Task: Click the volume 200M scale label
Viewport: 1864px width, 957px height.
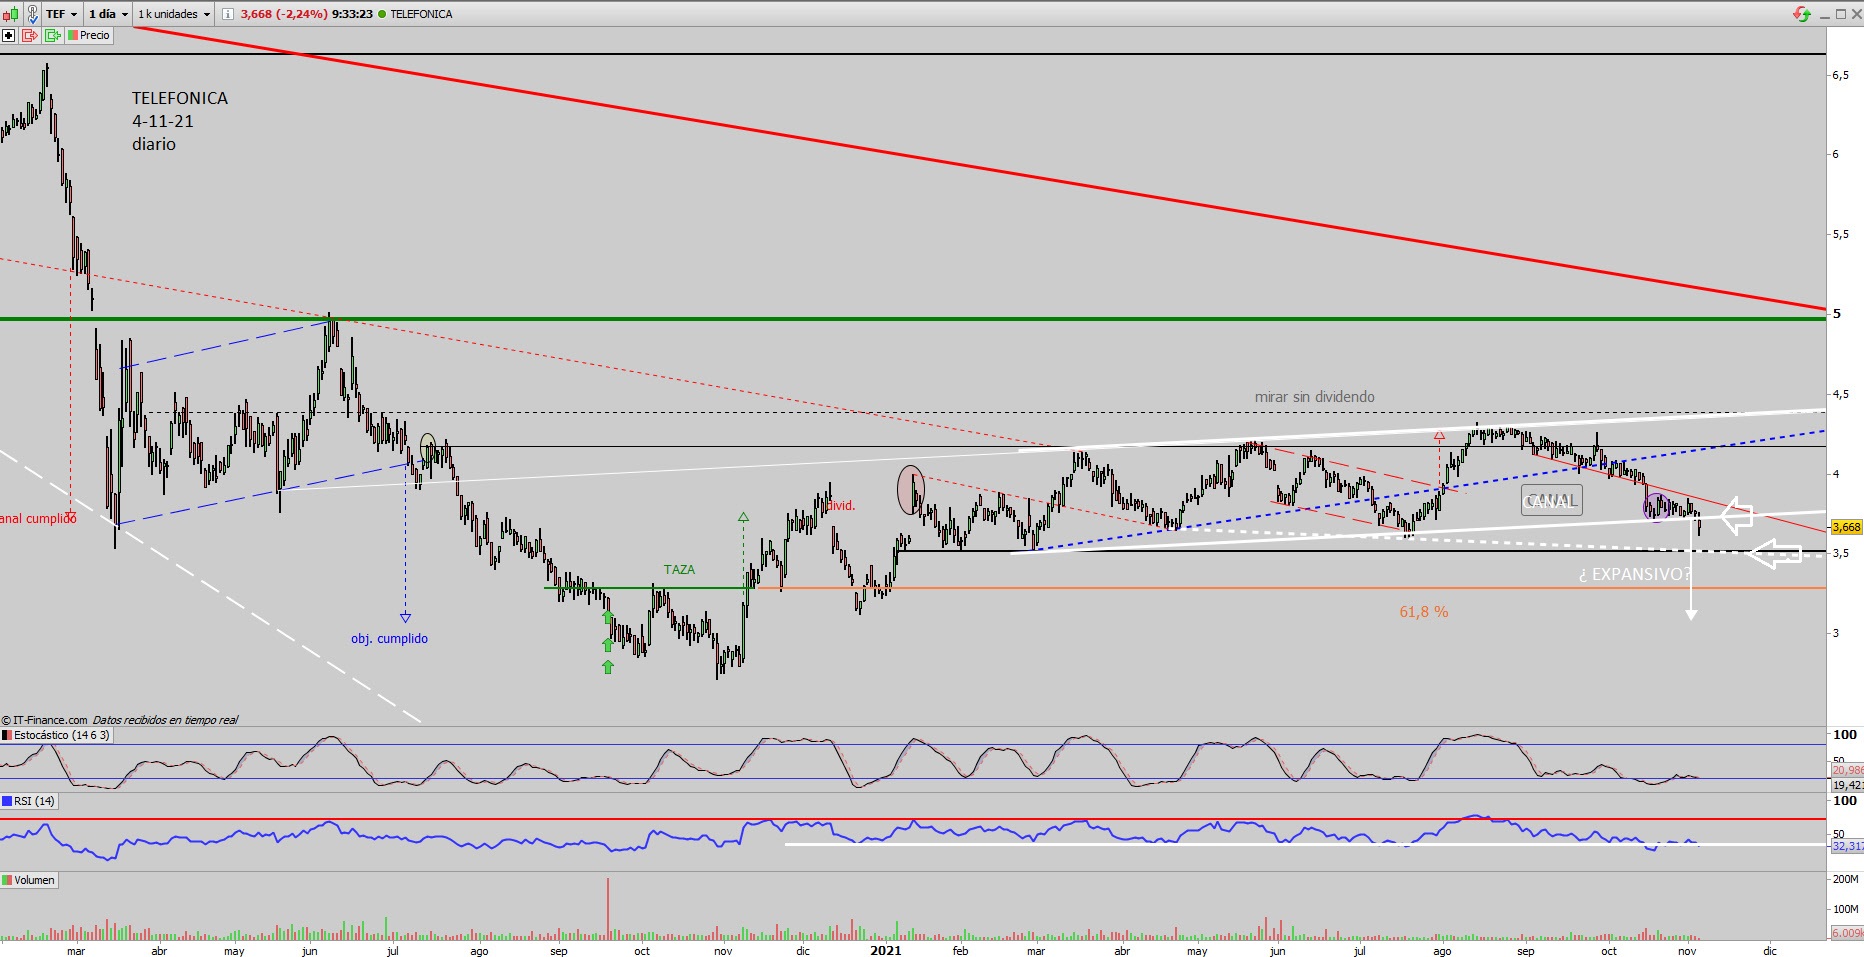Action: coord(1845,880)
